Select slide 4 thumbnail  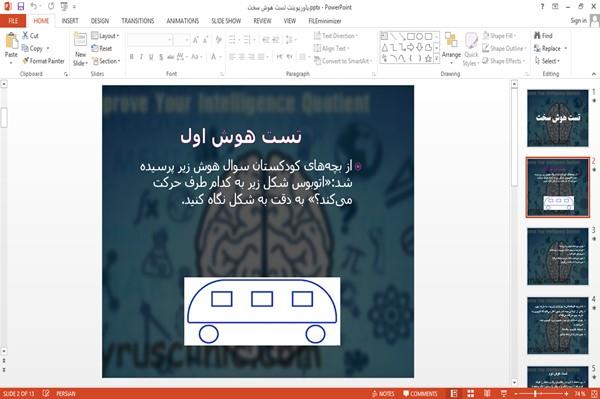558,326
